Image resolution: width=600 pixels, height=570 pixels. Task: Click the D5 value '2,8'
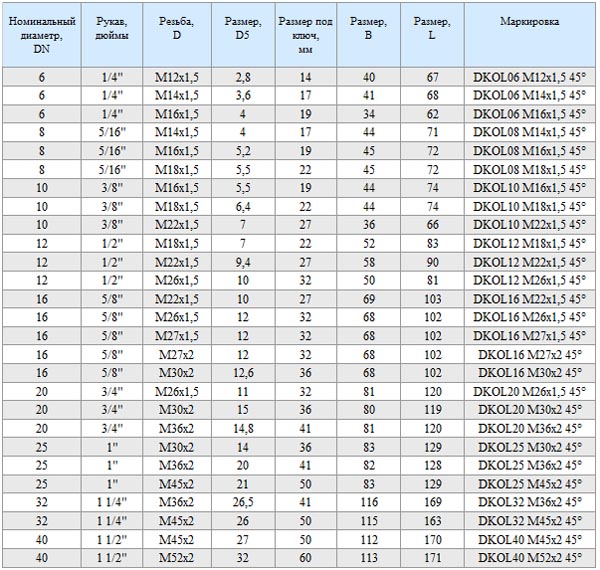click(x=243, y=78)
